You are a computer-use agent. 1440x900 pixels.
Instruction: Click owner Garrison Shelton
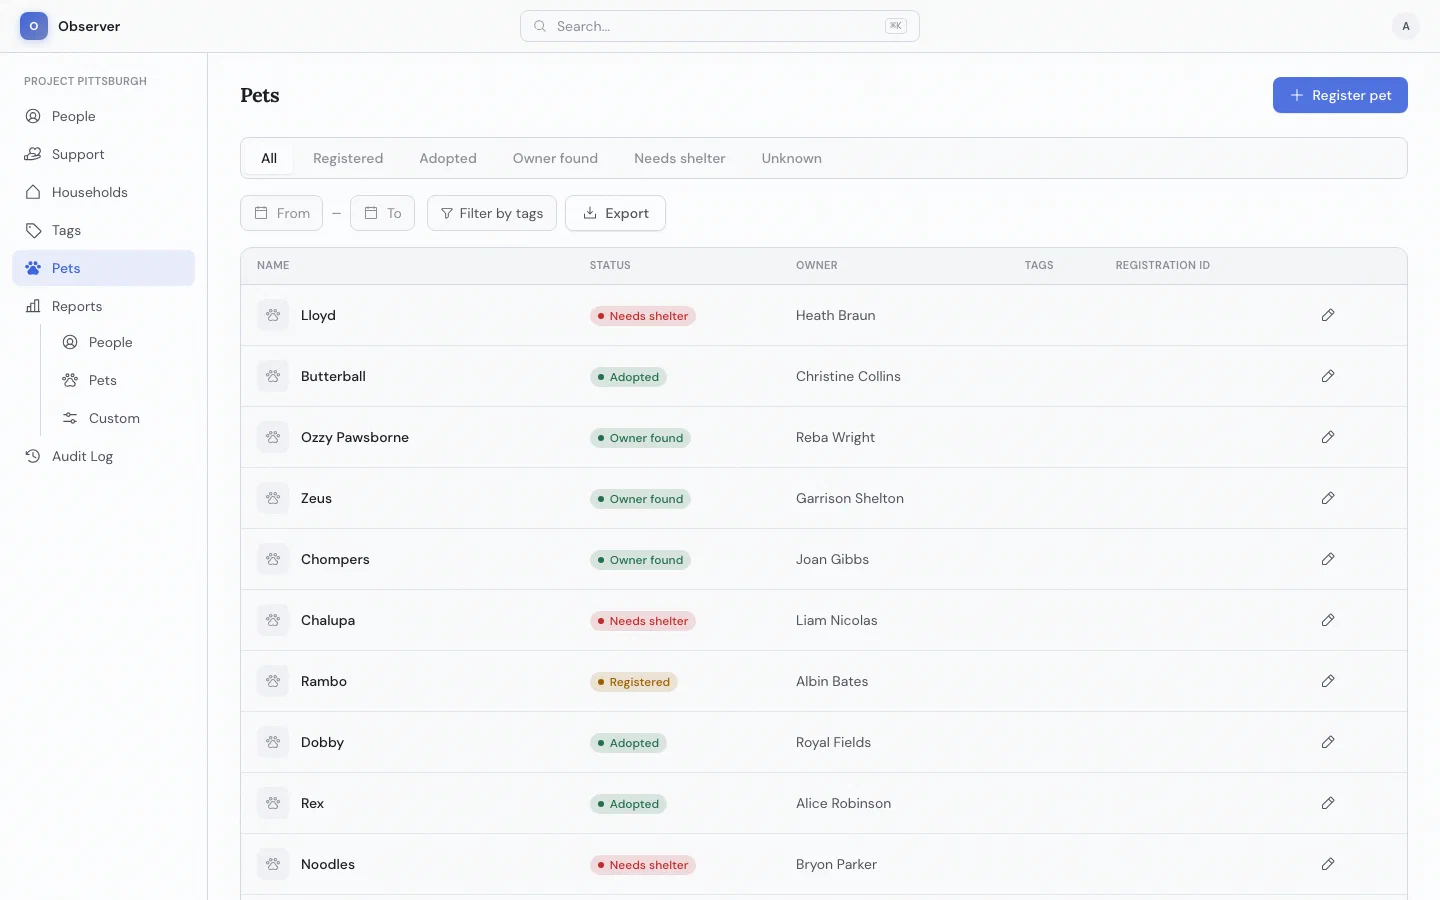(x=850, y=498)
